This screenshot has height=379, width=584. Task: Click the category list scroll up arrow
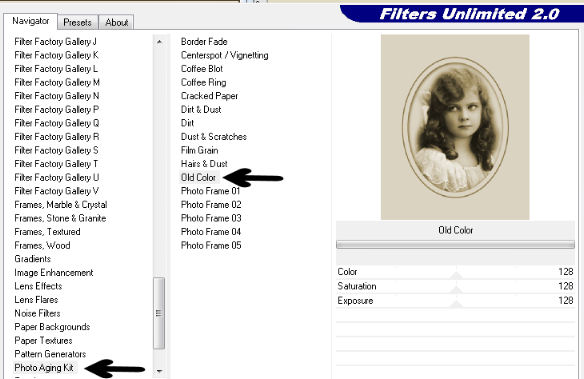click(x=159, y=42)
